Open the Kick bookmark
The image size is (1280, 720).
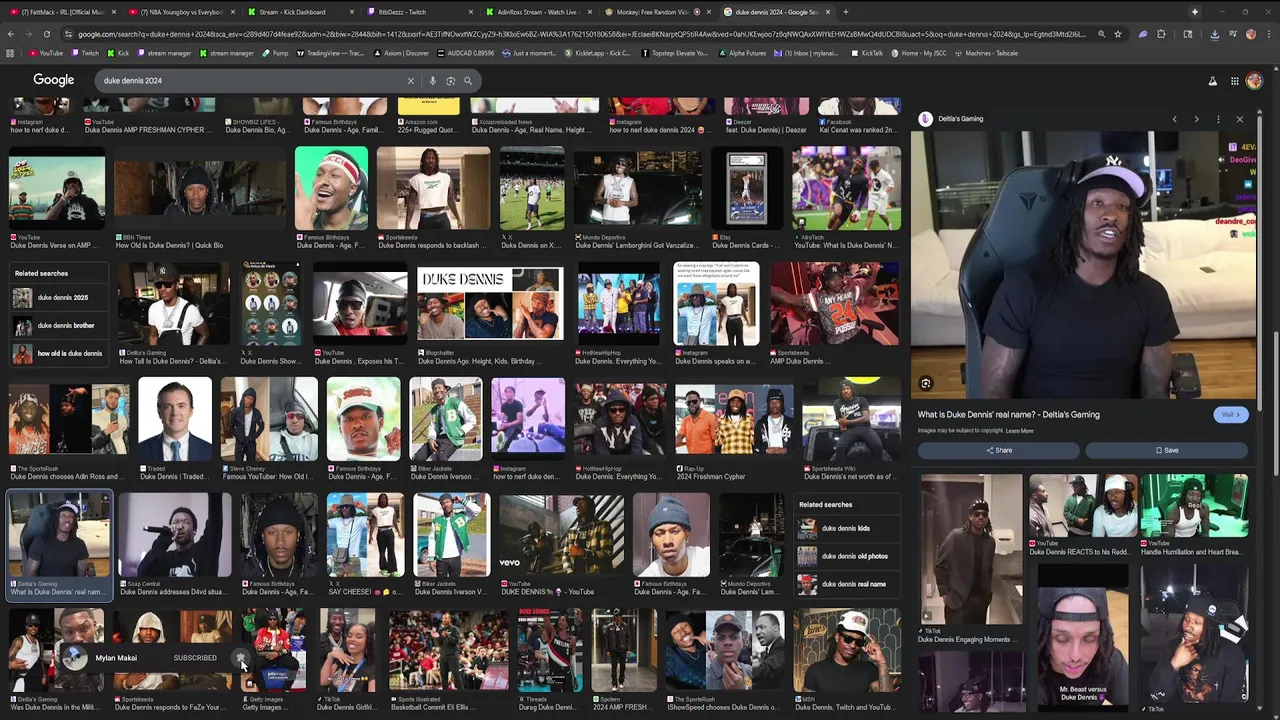[119, 53]
